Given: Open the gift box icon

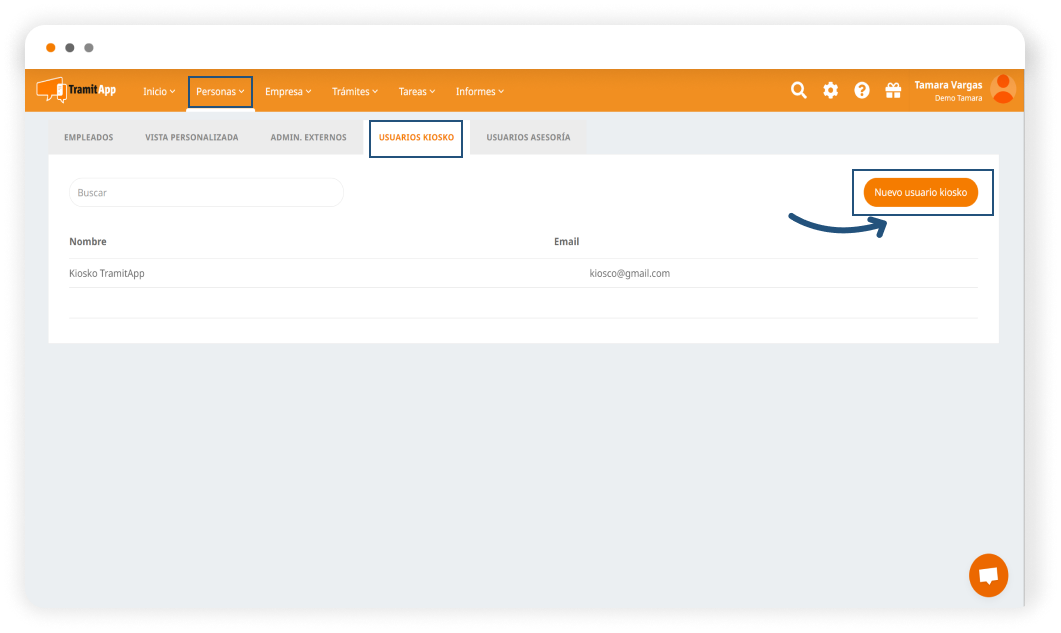Looking at the screenshot, I should (893, 90).
